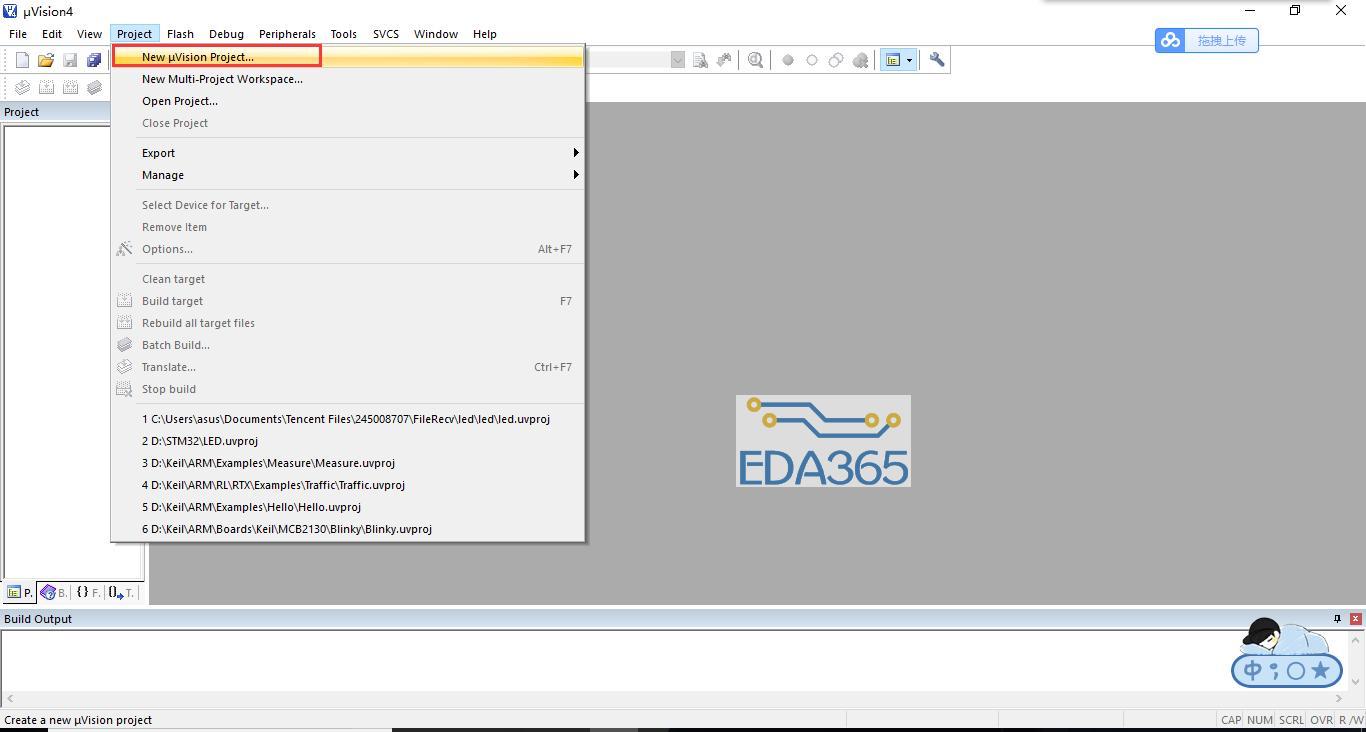
Task: Click Build Output vertical scrollbar down arrow
Action: pyautogui.click(x=1356, y=683)
